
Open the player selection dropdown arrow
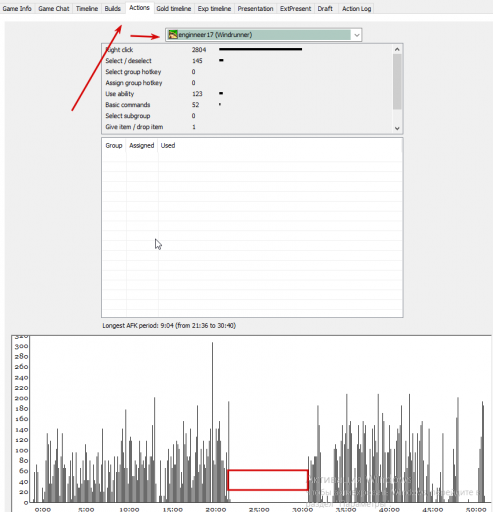(x=356, y=35)
